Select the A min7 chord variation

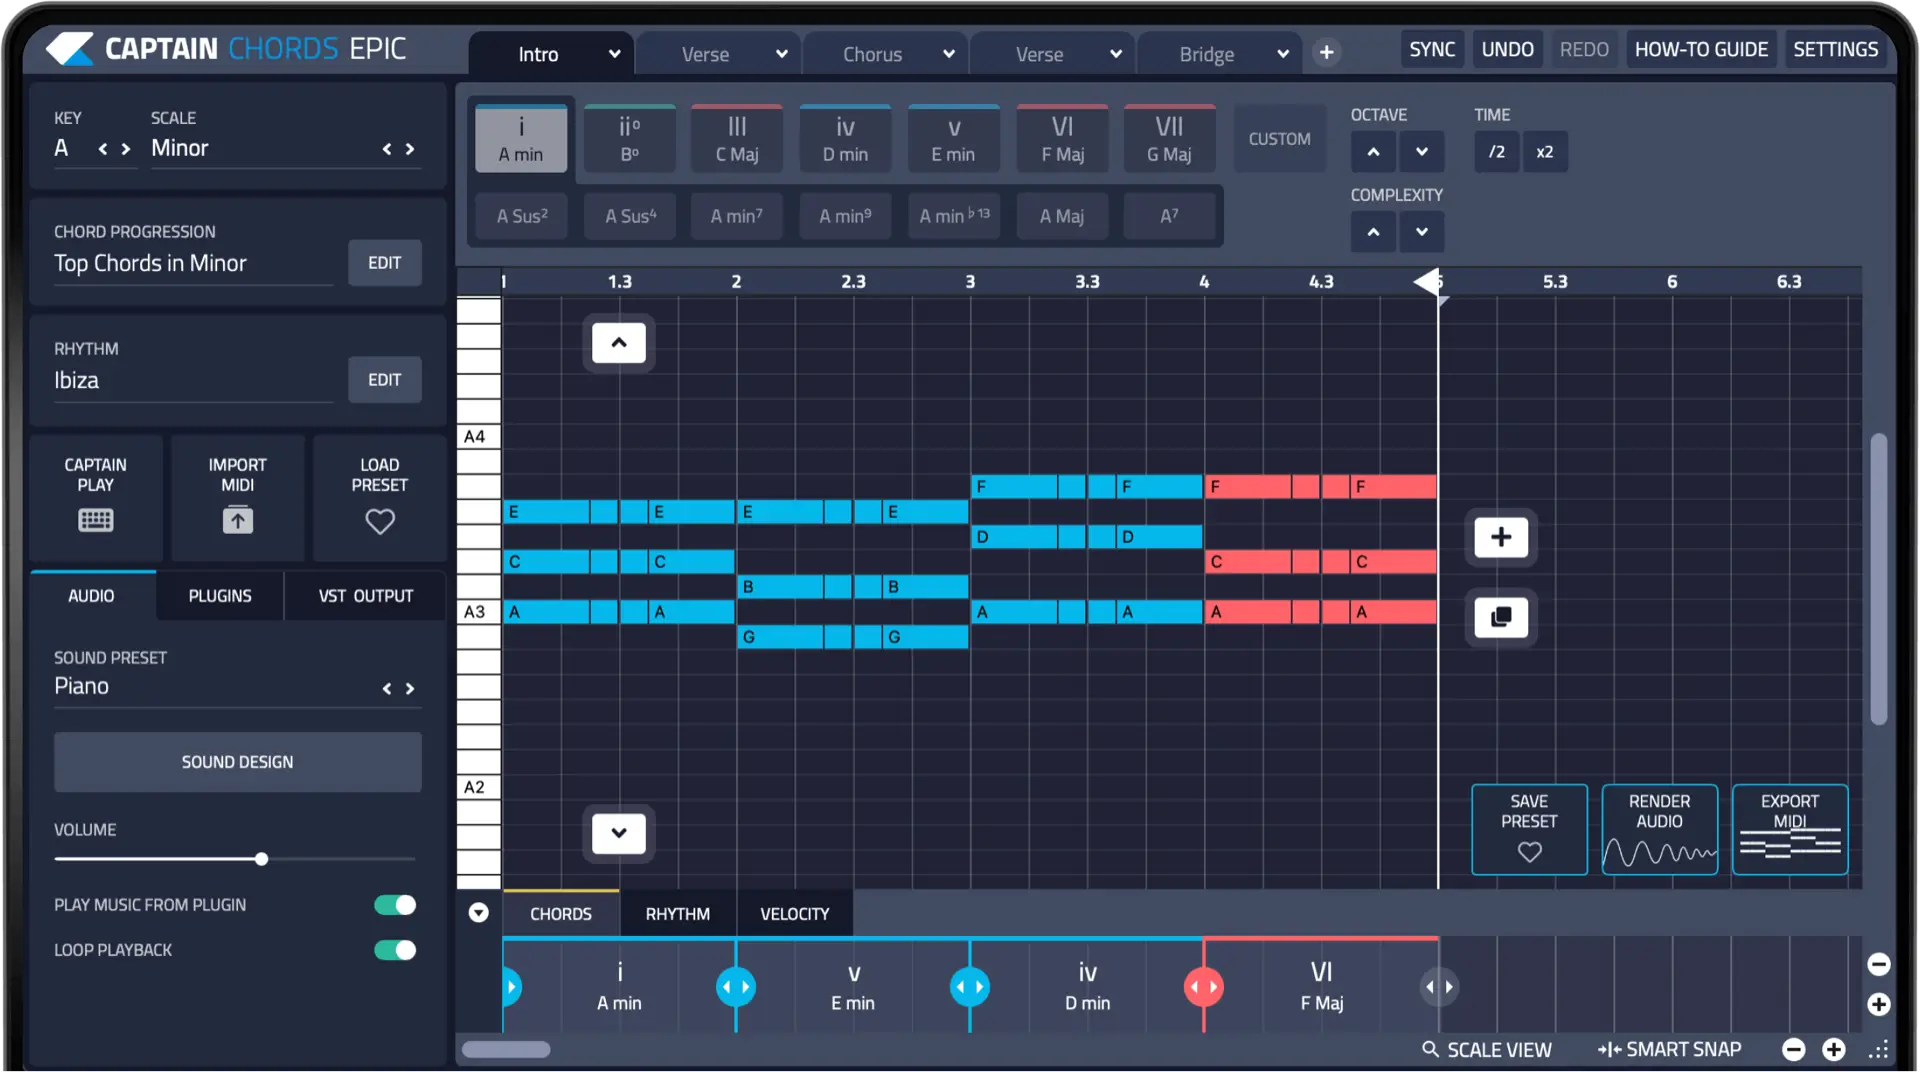click(737, 216)
